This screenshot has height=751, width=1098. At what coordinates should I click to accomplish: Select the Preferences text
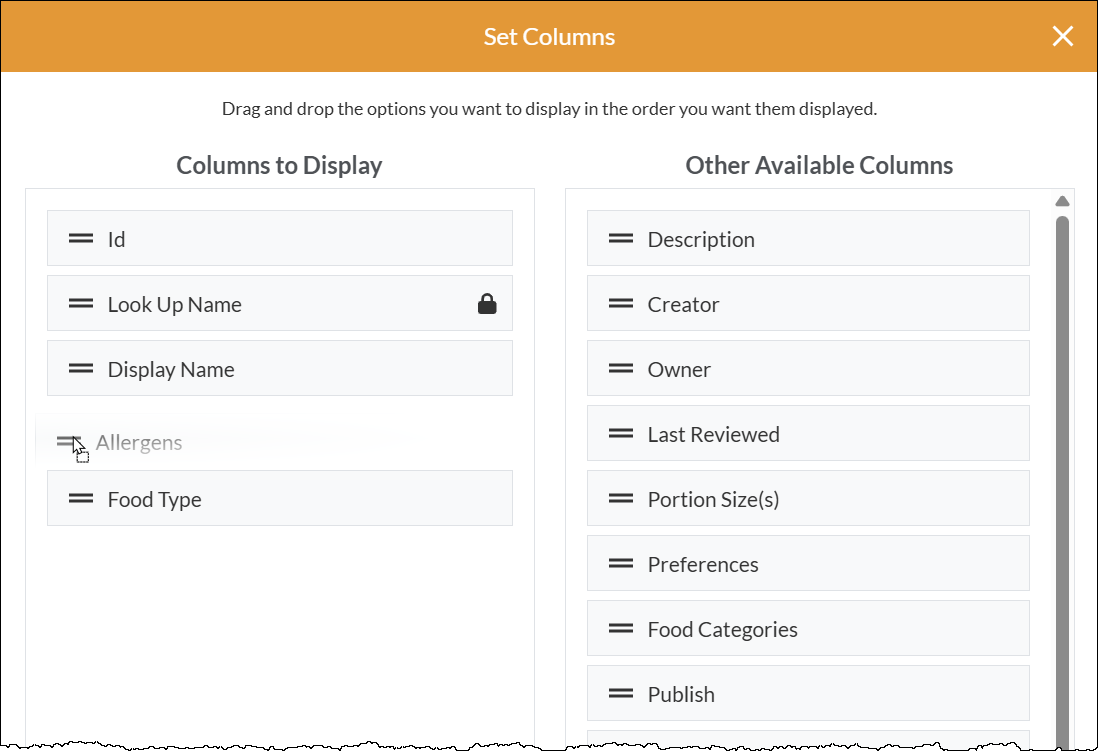[703, 565]
